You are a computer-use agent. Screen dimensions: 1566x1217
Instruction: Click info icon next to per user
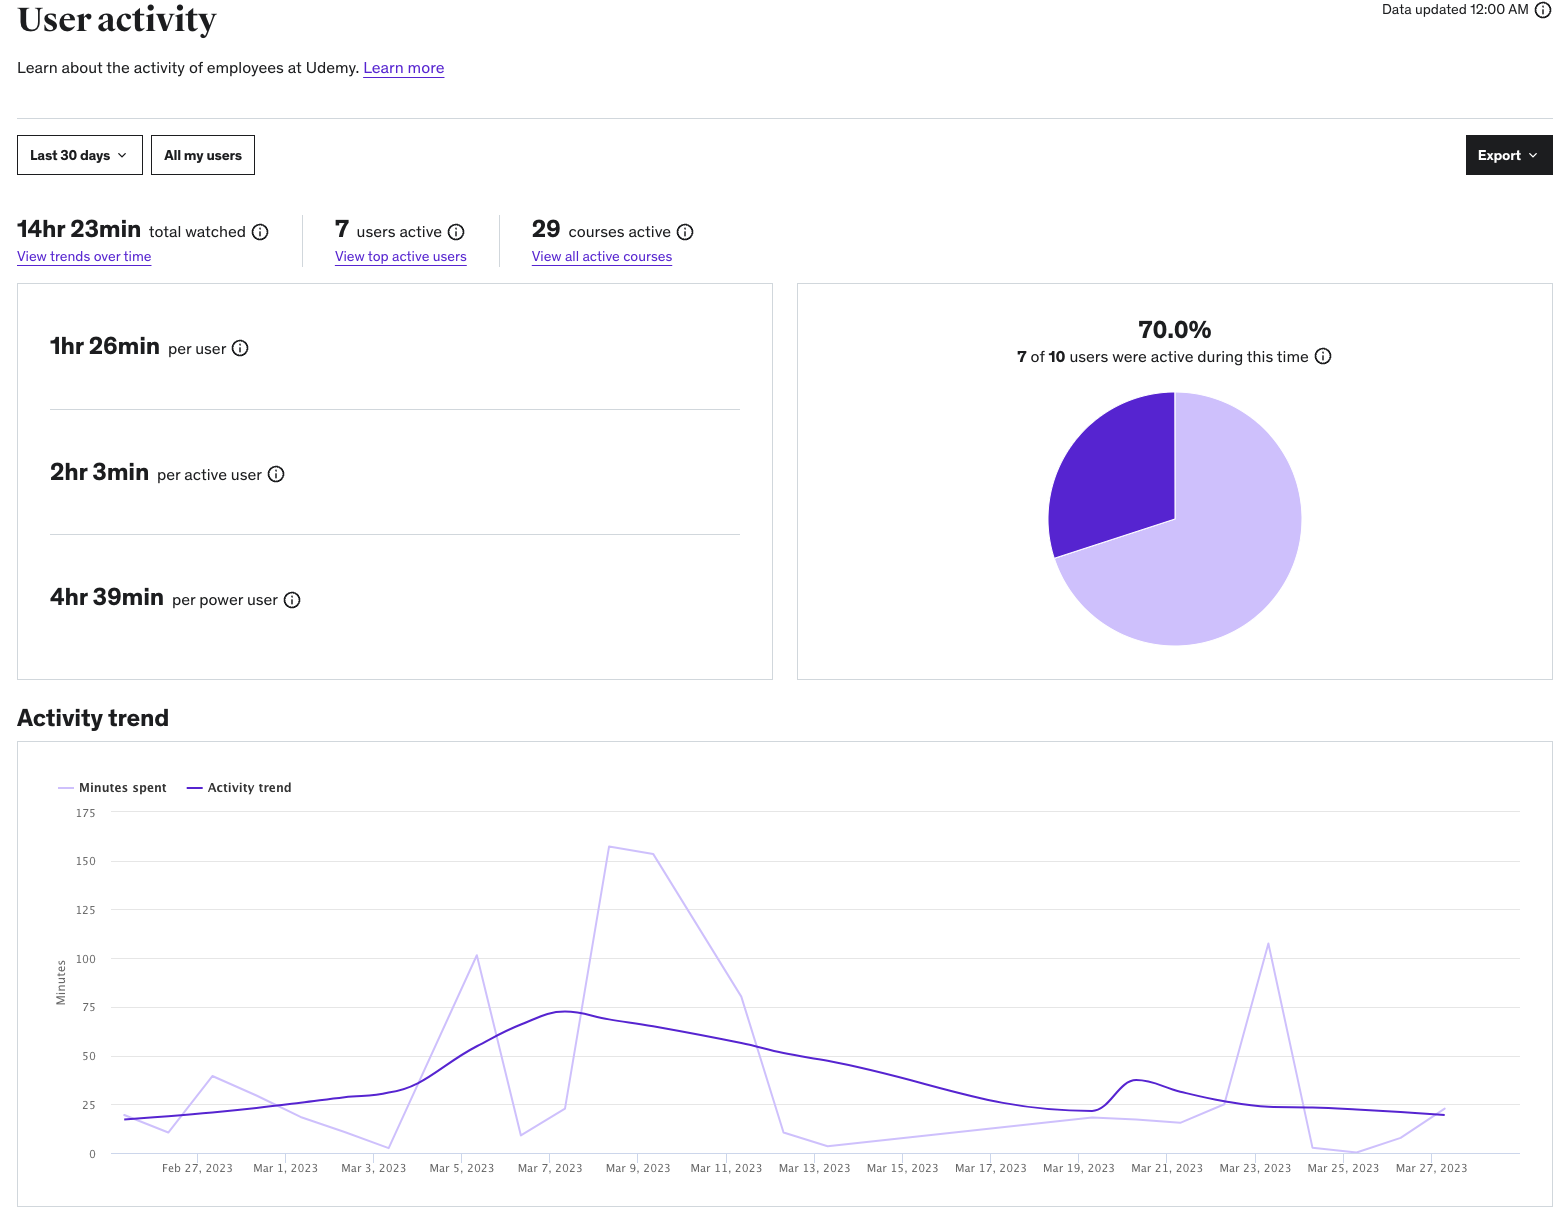[240, 348]
